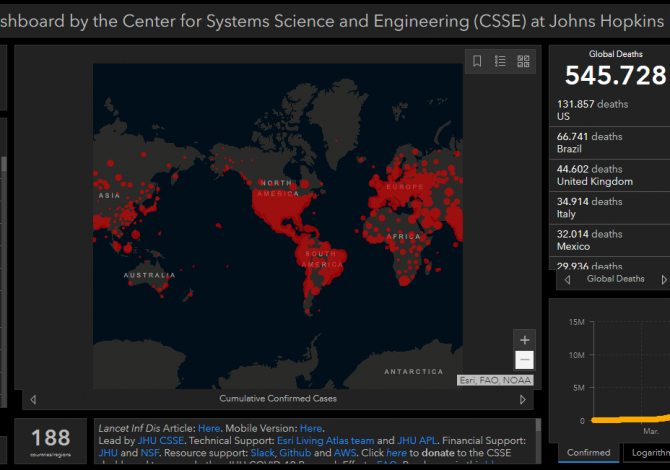Viewport: 670px width, 470px height.
Task: Open the JHU APL link
Action: pos(417,441)
